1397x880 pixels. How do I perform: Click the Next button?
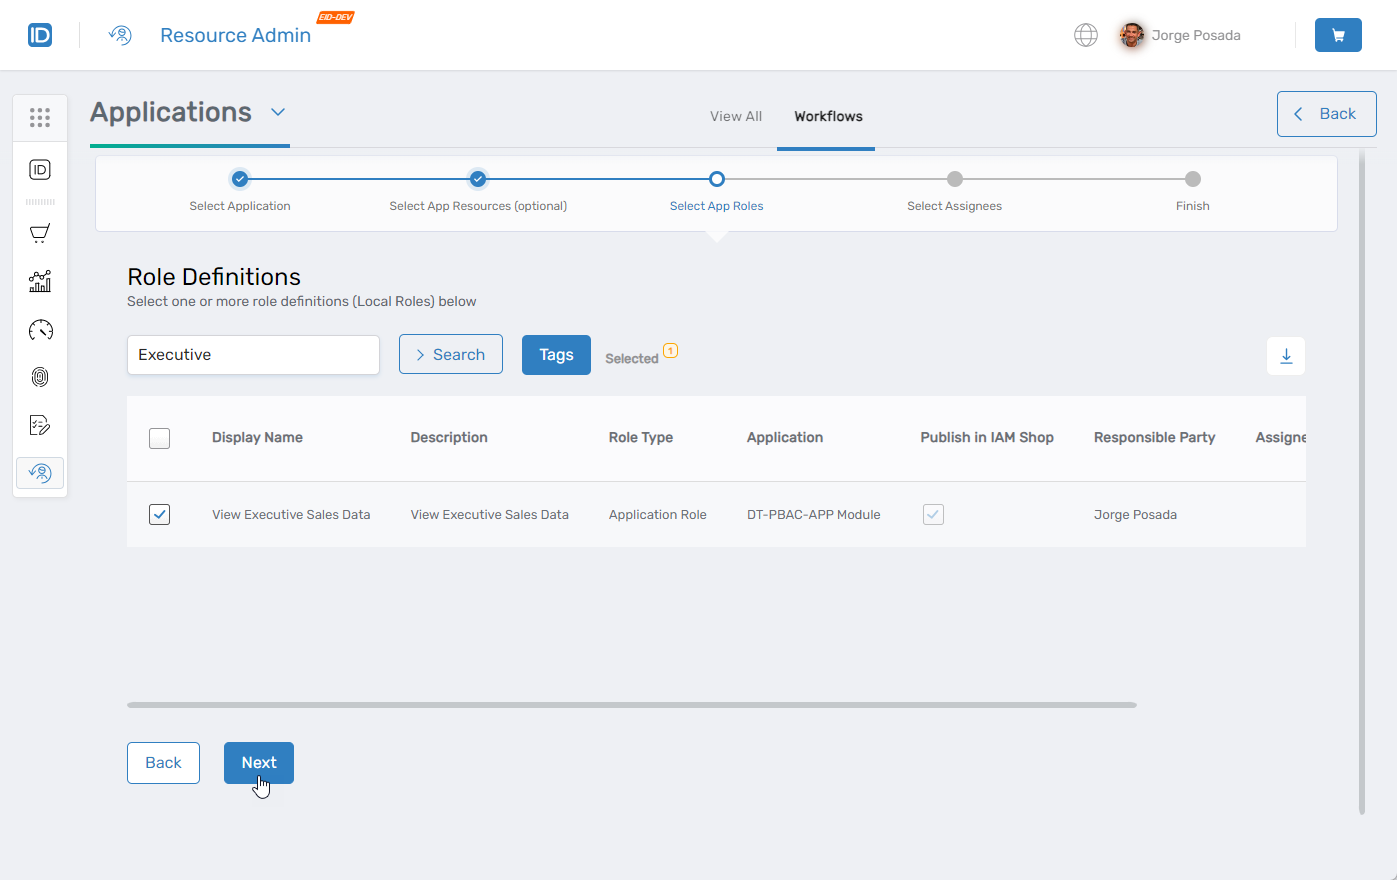coord(258,763)
